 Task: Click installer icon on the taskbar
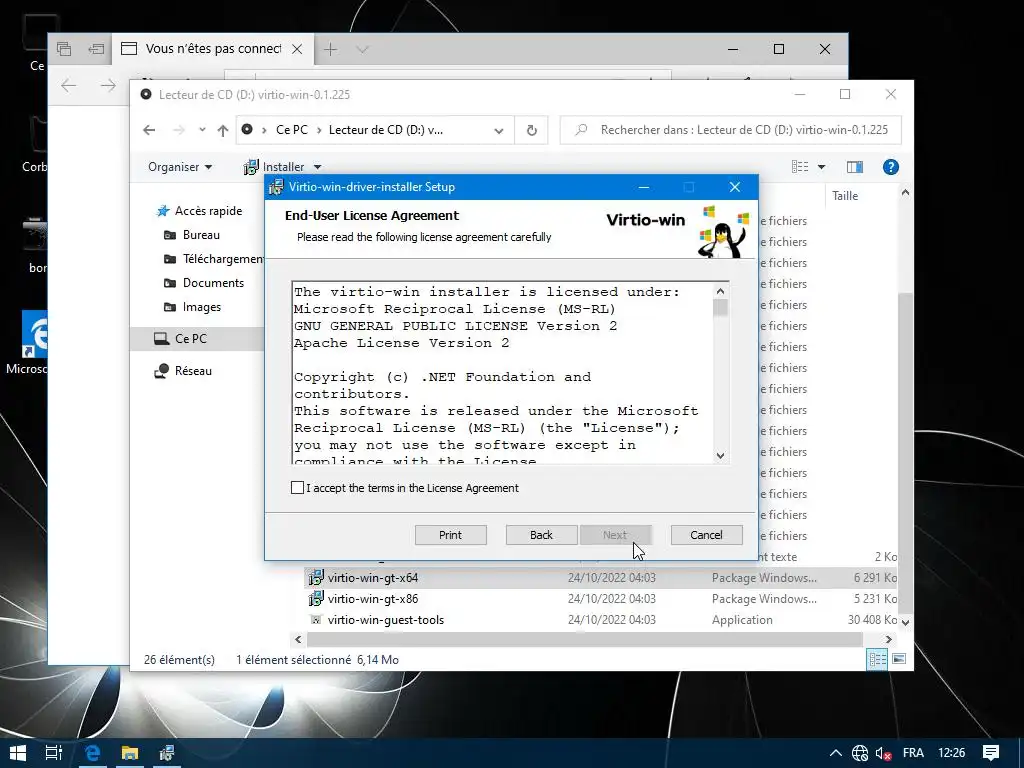pos(167,753)
